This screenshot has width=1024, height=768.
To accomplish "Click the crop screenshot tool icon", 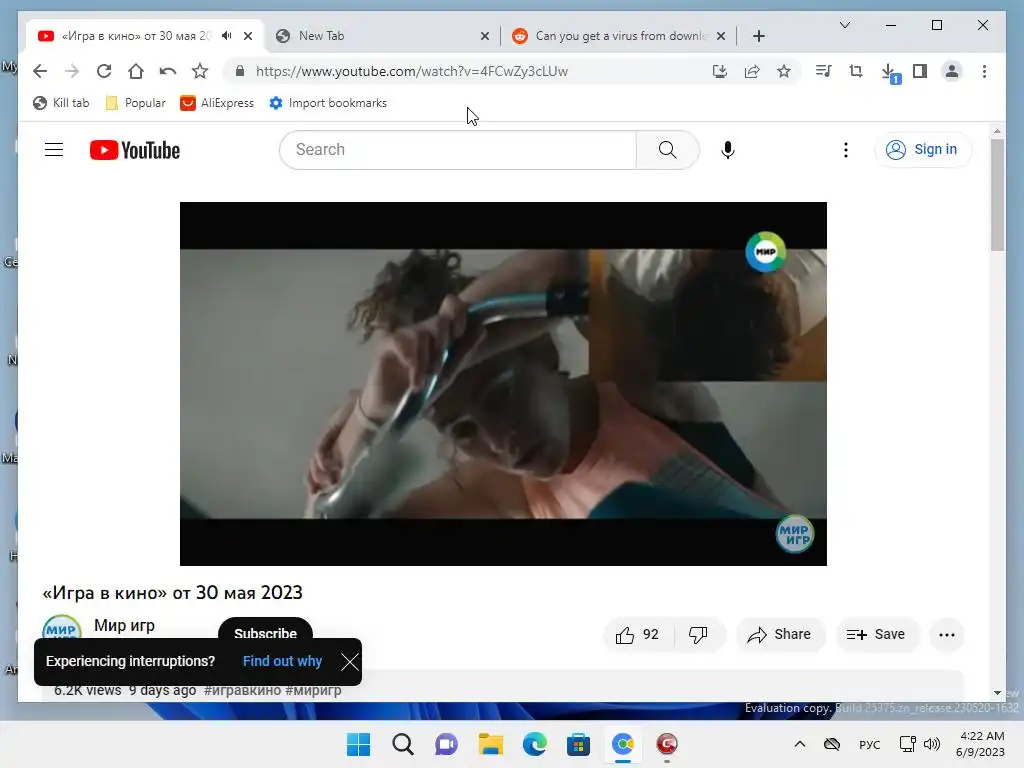I will tap(856, 71).
